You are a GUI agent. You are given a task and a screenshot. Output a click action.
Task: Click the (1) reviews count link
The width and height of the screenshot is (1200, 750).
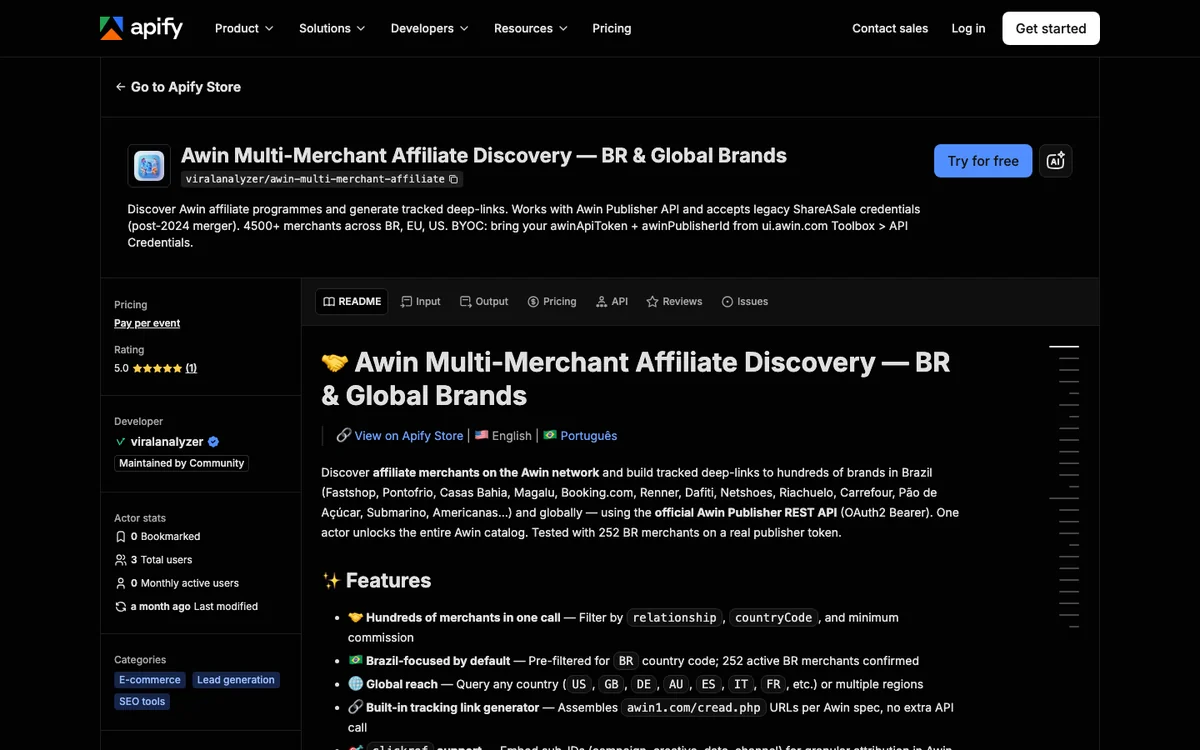(x=191, y=368)
